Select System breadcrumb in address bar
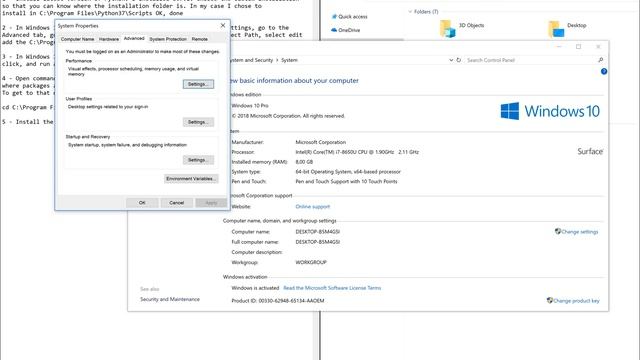The width and height of the screenshot is (640, 360). 289,60
